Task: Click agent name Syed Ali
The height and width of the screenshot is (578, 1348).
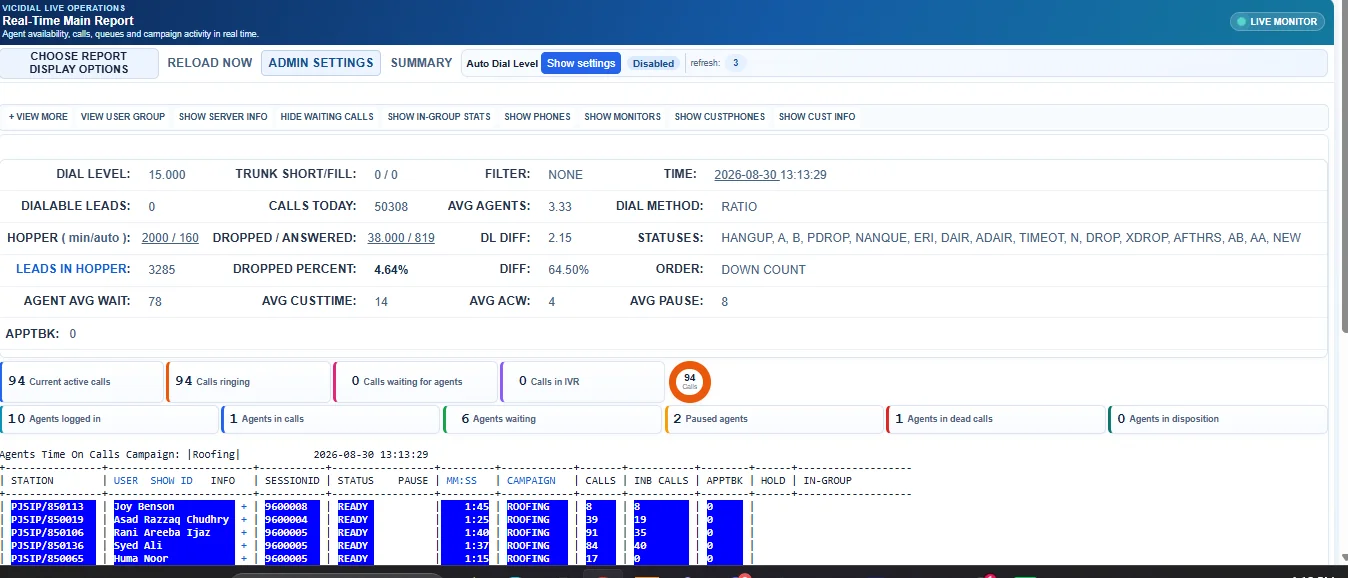Action: 138,546
